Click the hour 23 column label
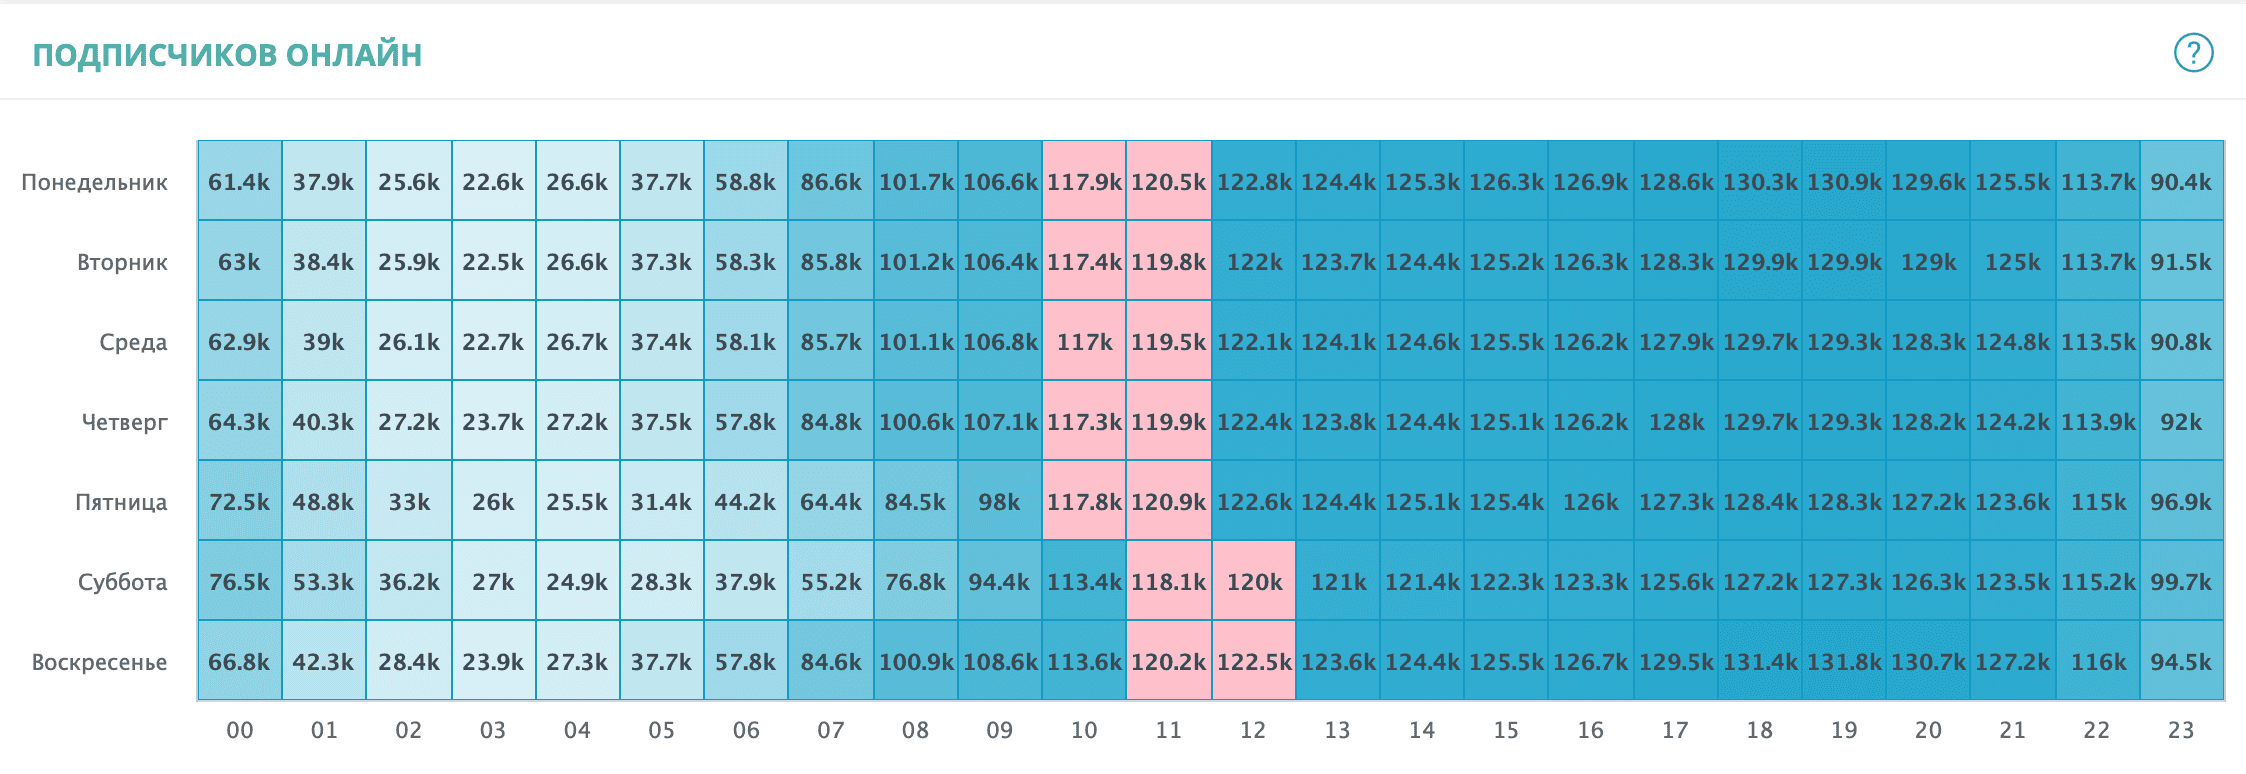Viewport: 2246px width, 774px height. (2181, 730)
